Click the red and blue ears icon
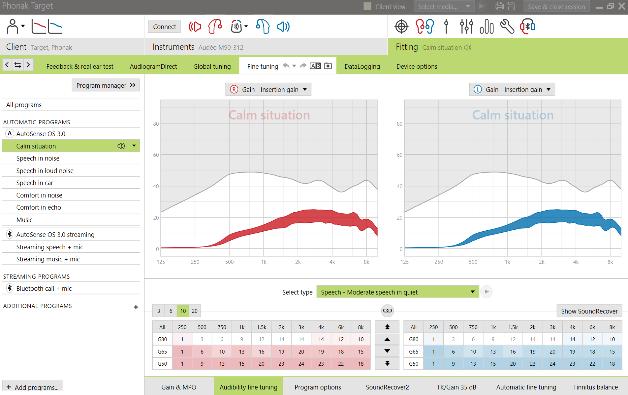This screenshot has width=628, height=395. 425,27
